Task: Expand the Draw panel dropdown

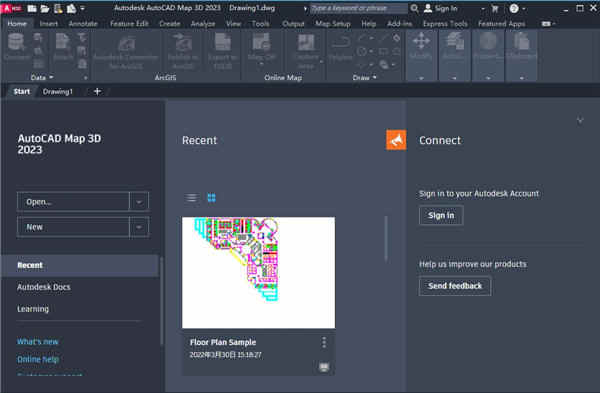Action: [x=374, y=77]
